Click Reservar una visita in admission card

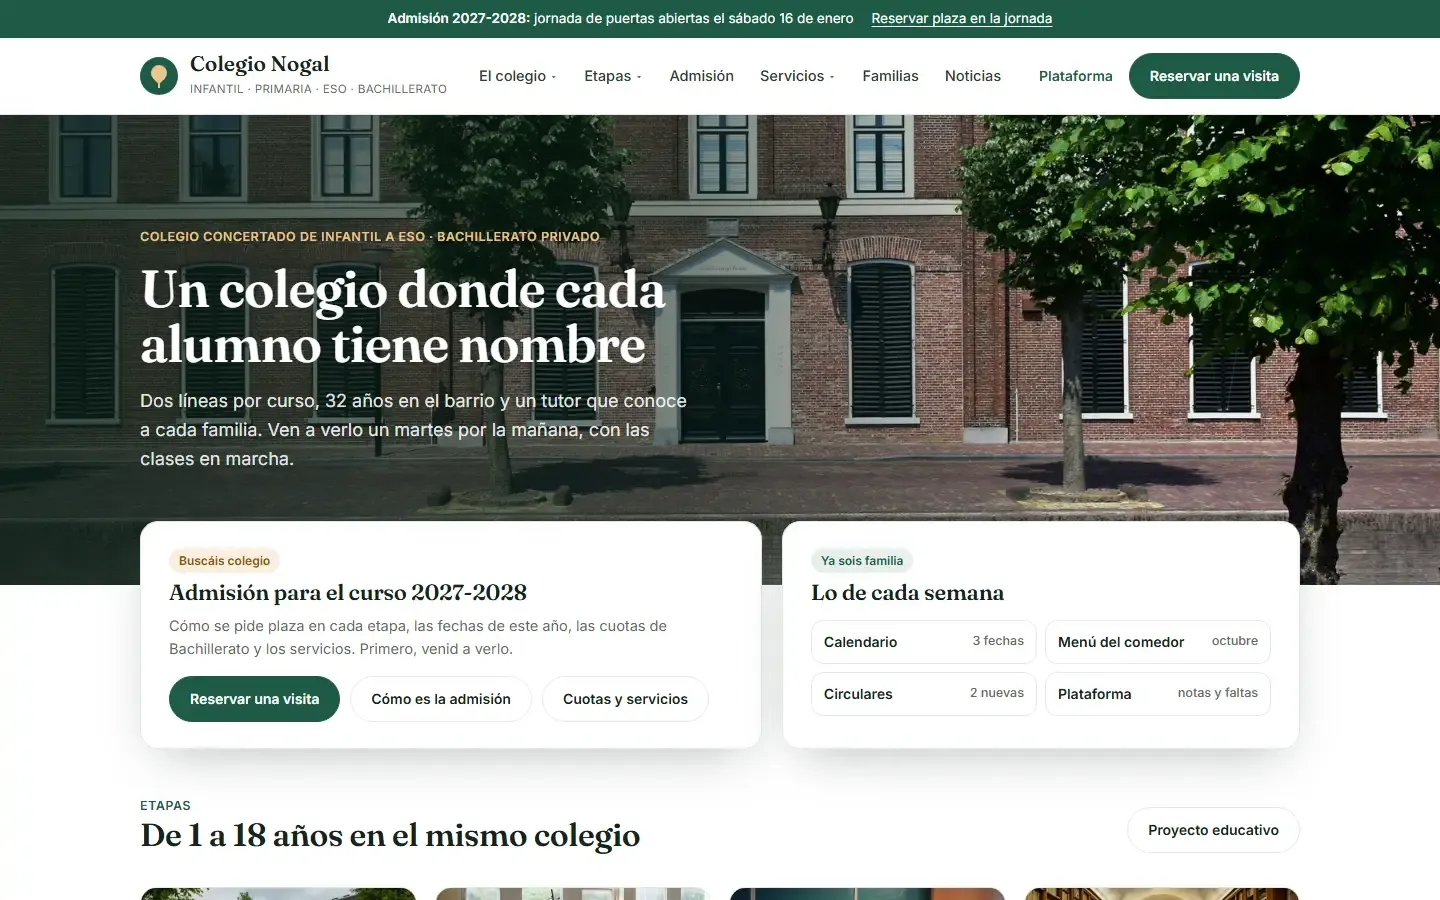tap(254, 699)
